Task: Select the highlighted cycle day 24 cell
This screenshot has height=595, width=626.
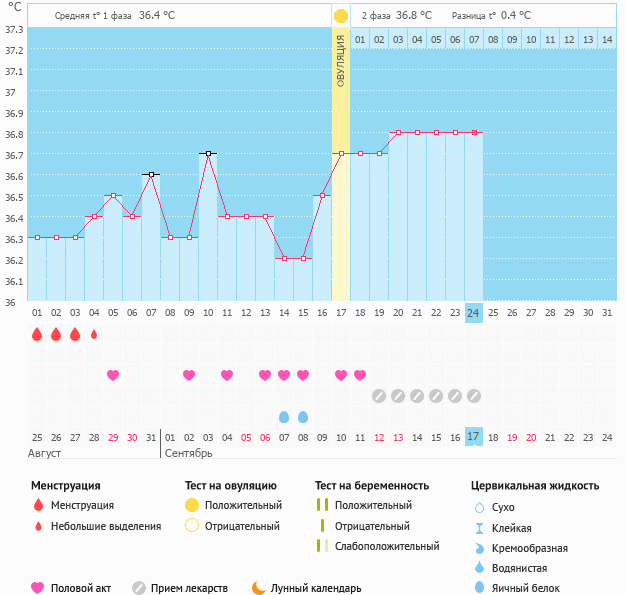Action: (474, 313)
